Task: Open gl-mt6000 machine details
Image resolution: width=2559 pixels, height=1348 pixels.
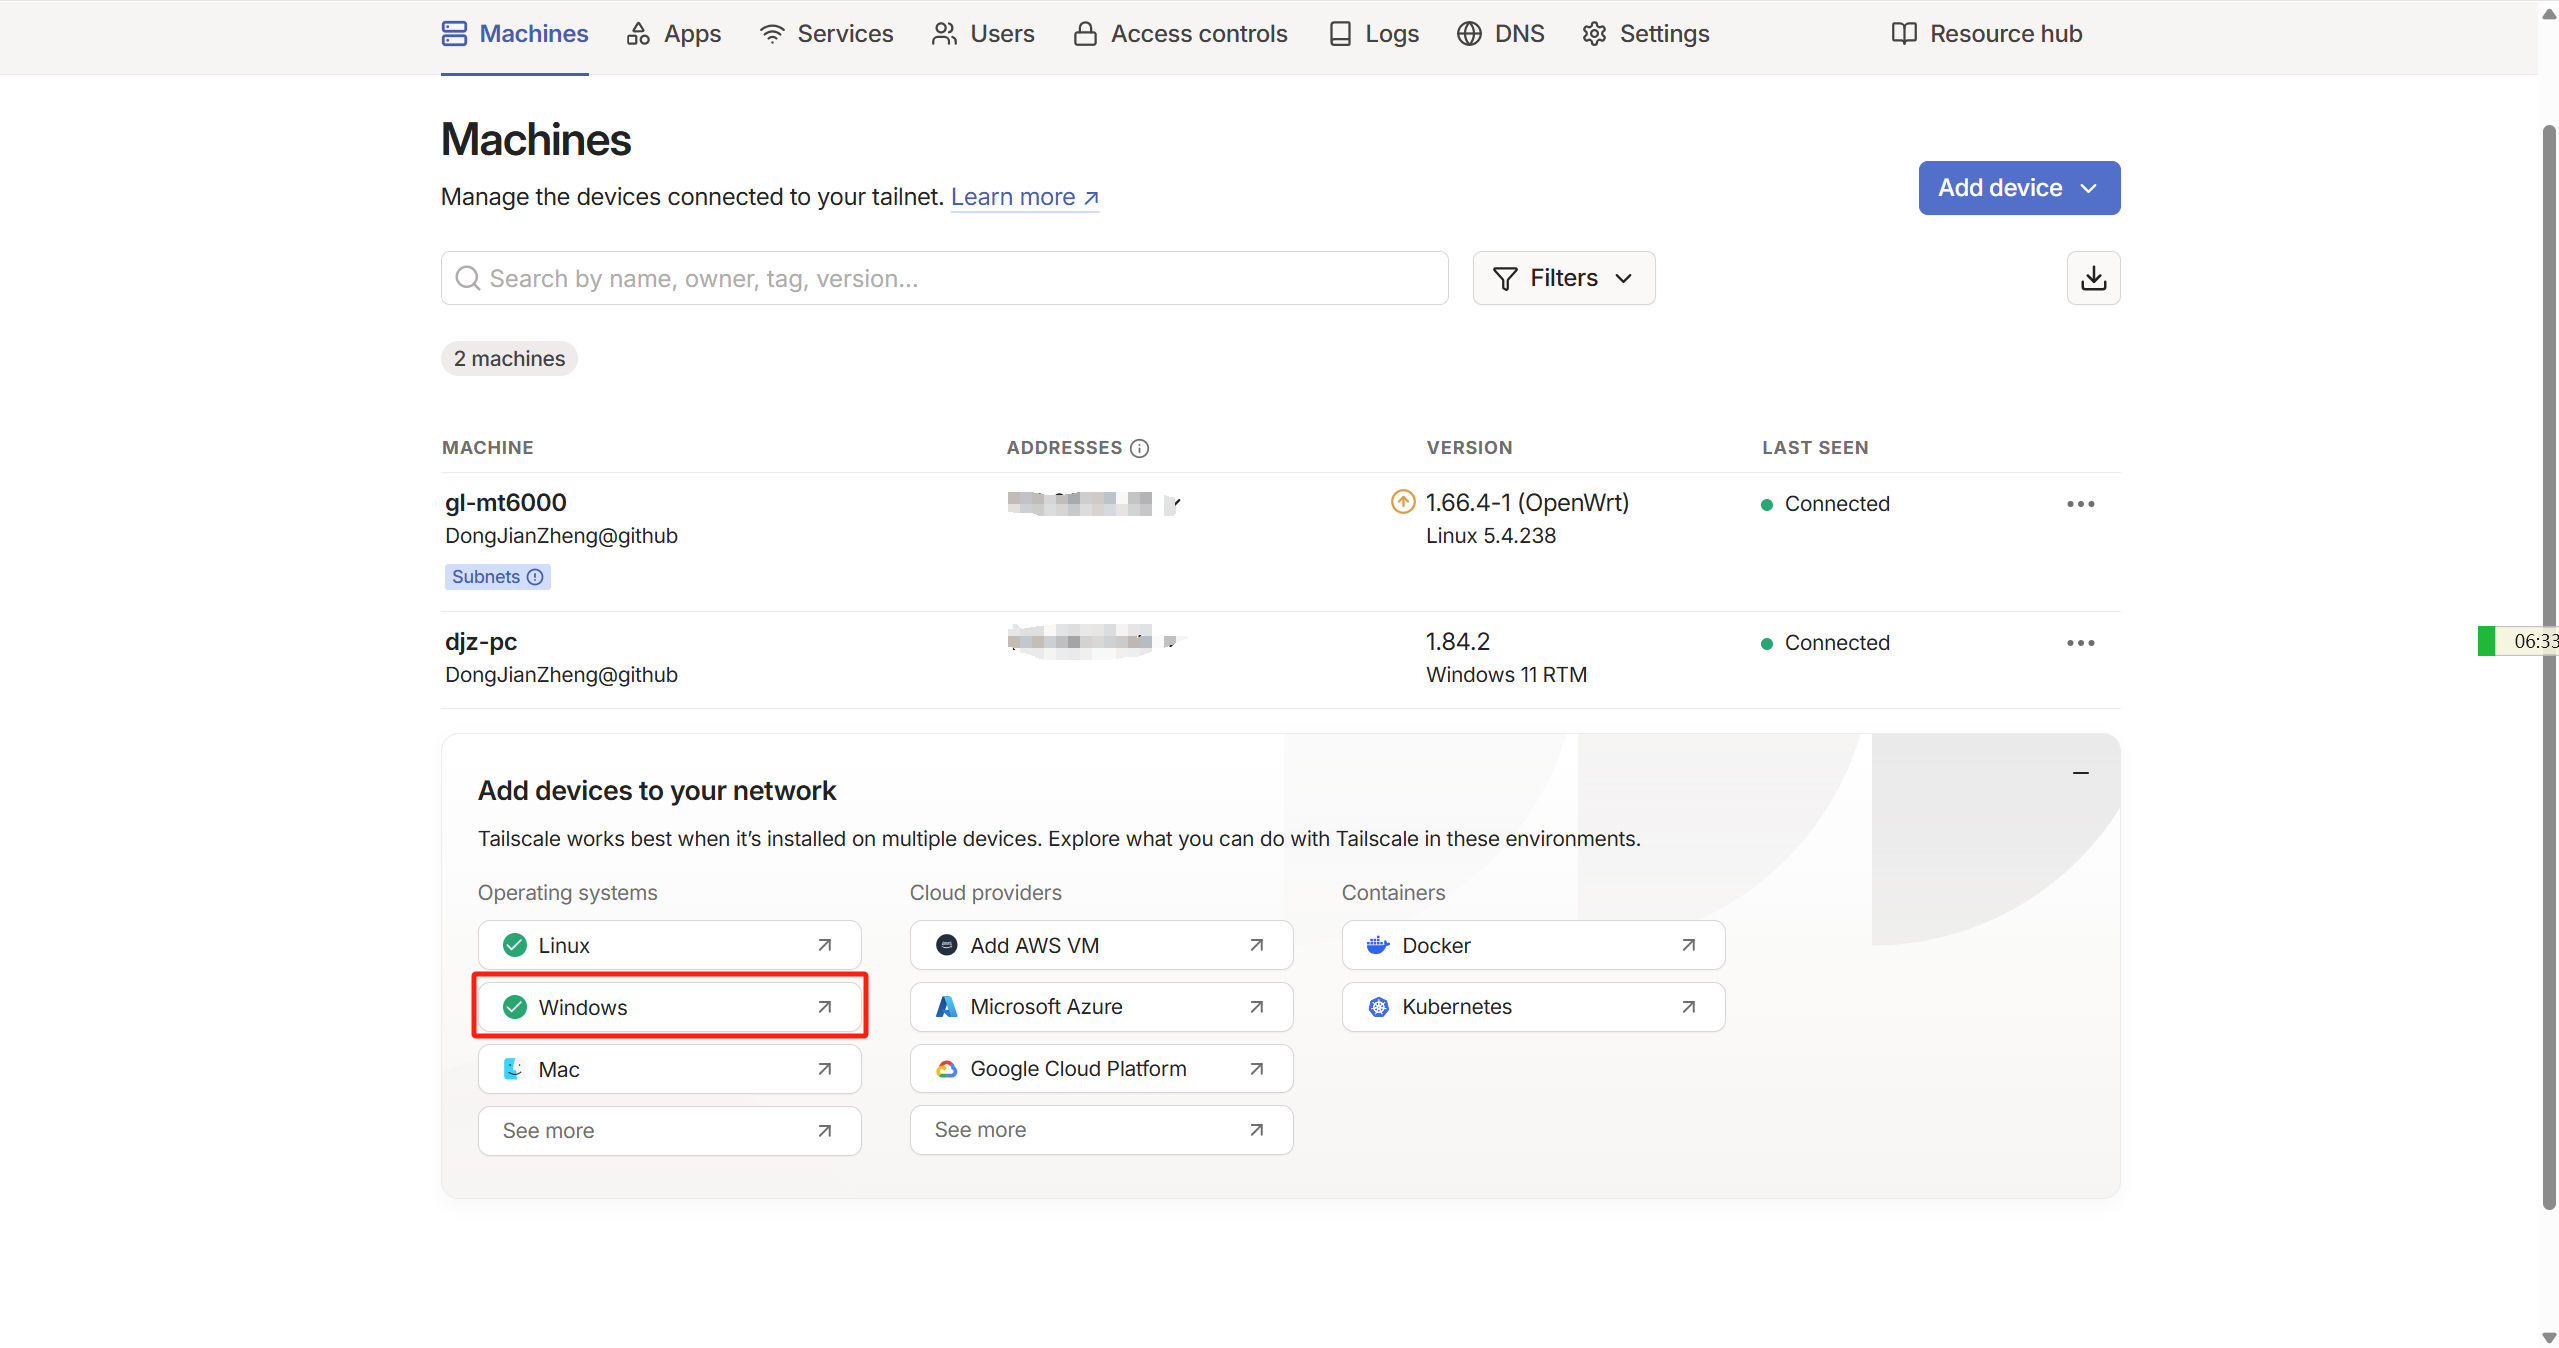Action: point(505,502)
